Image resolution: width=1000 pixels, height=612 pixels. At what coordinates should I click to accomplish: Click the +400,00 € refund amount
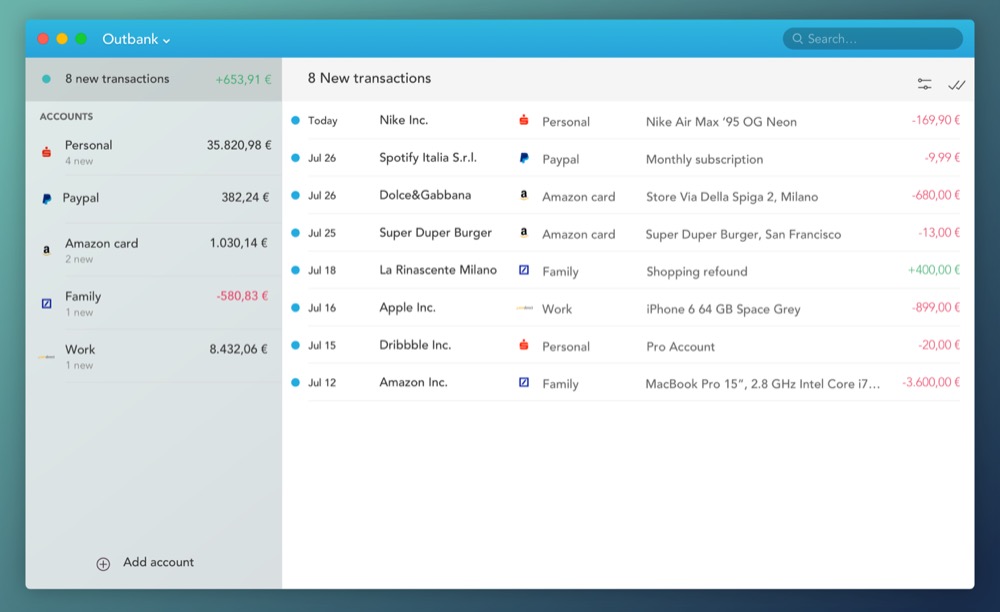pos(934,270)
